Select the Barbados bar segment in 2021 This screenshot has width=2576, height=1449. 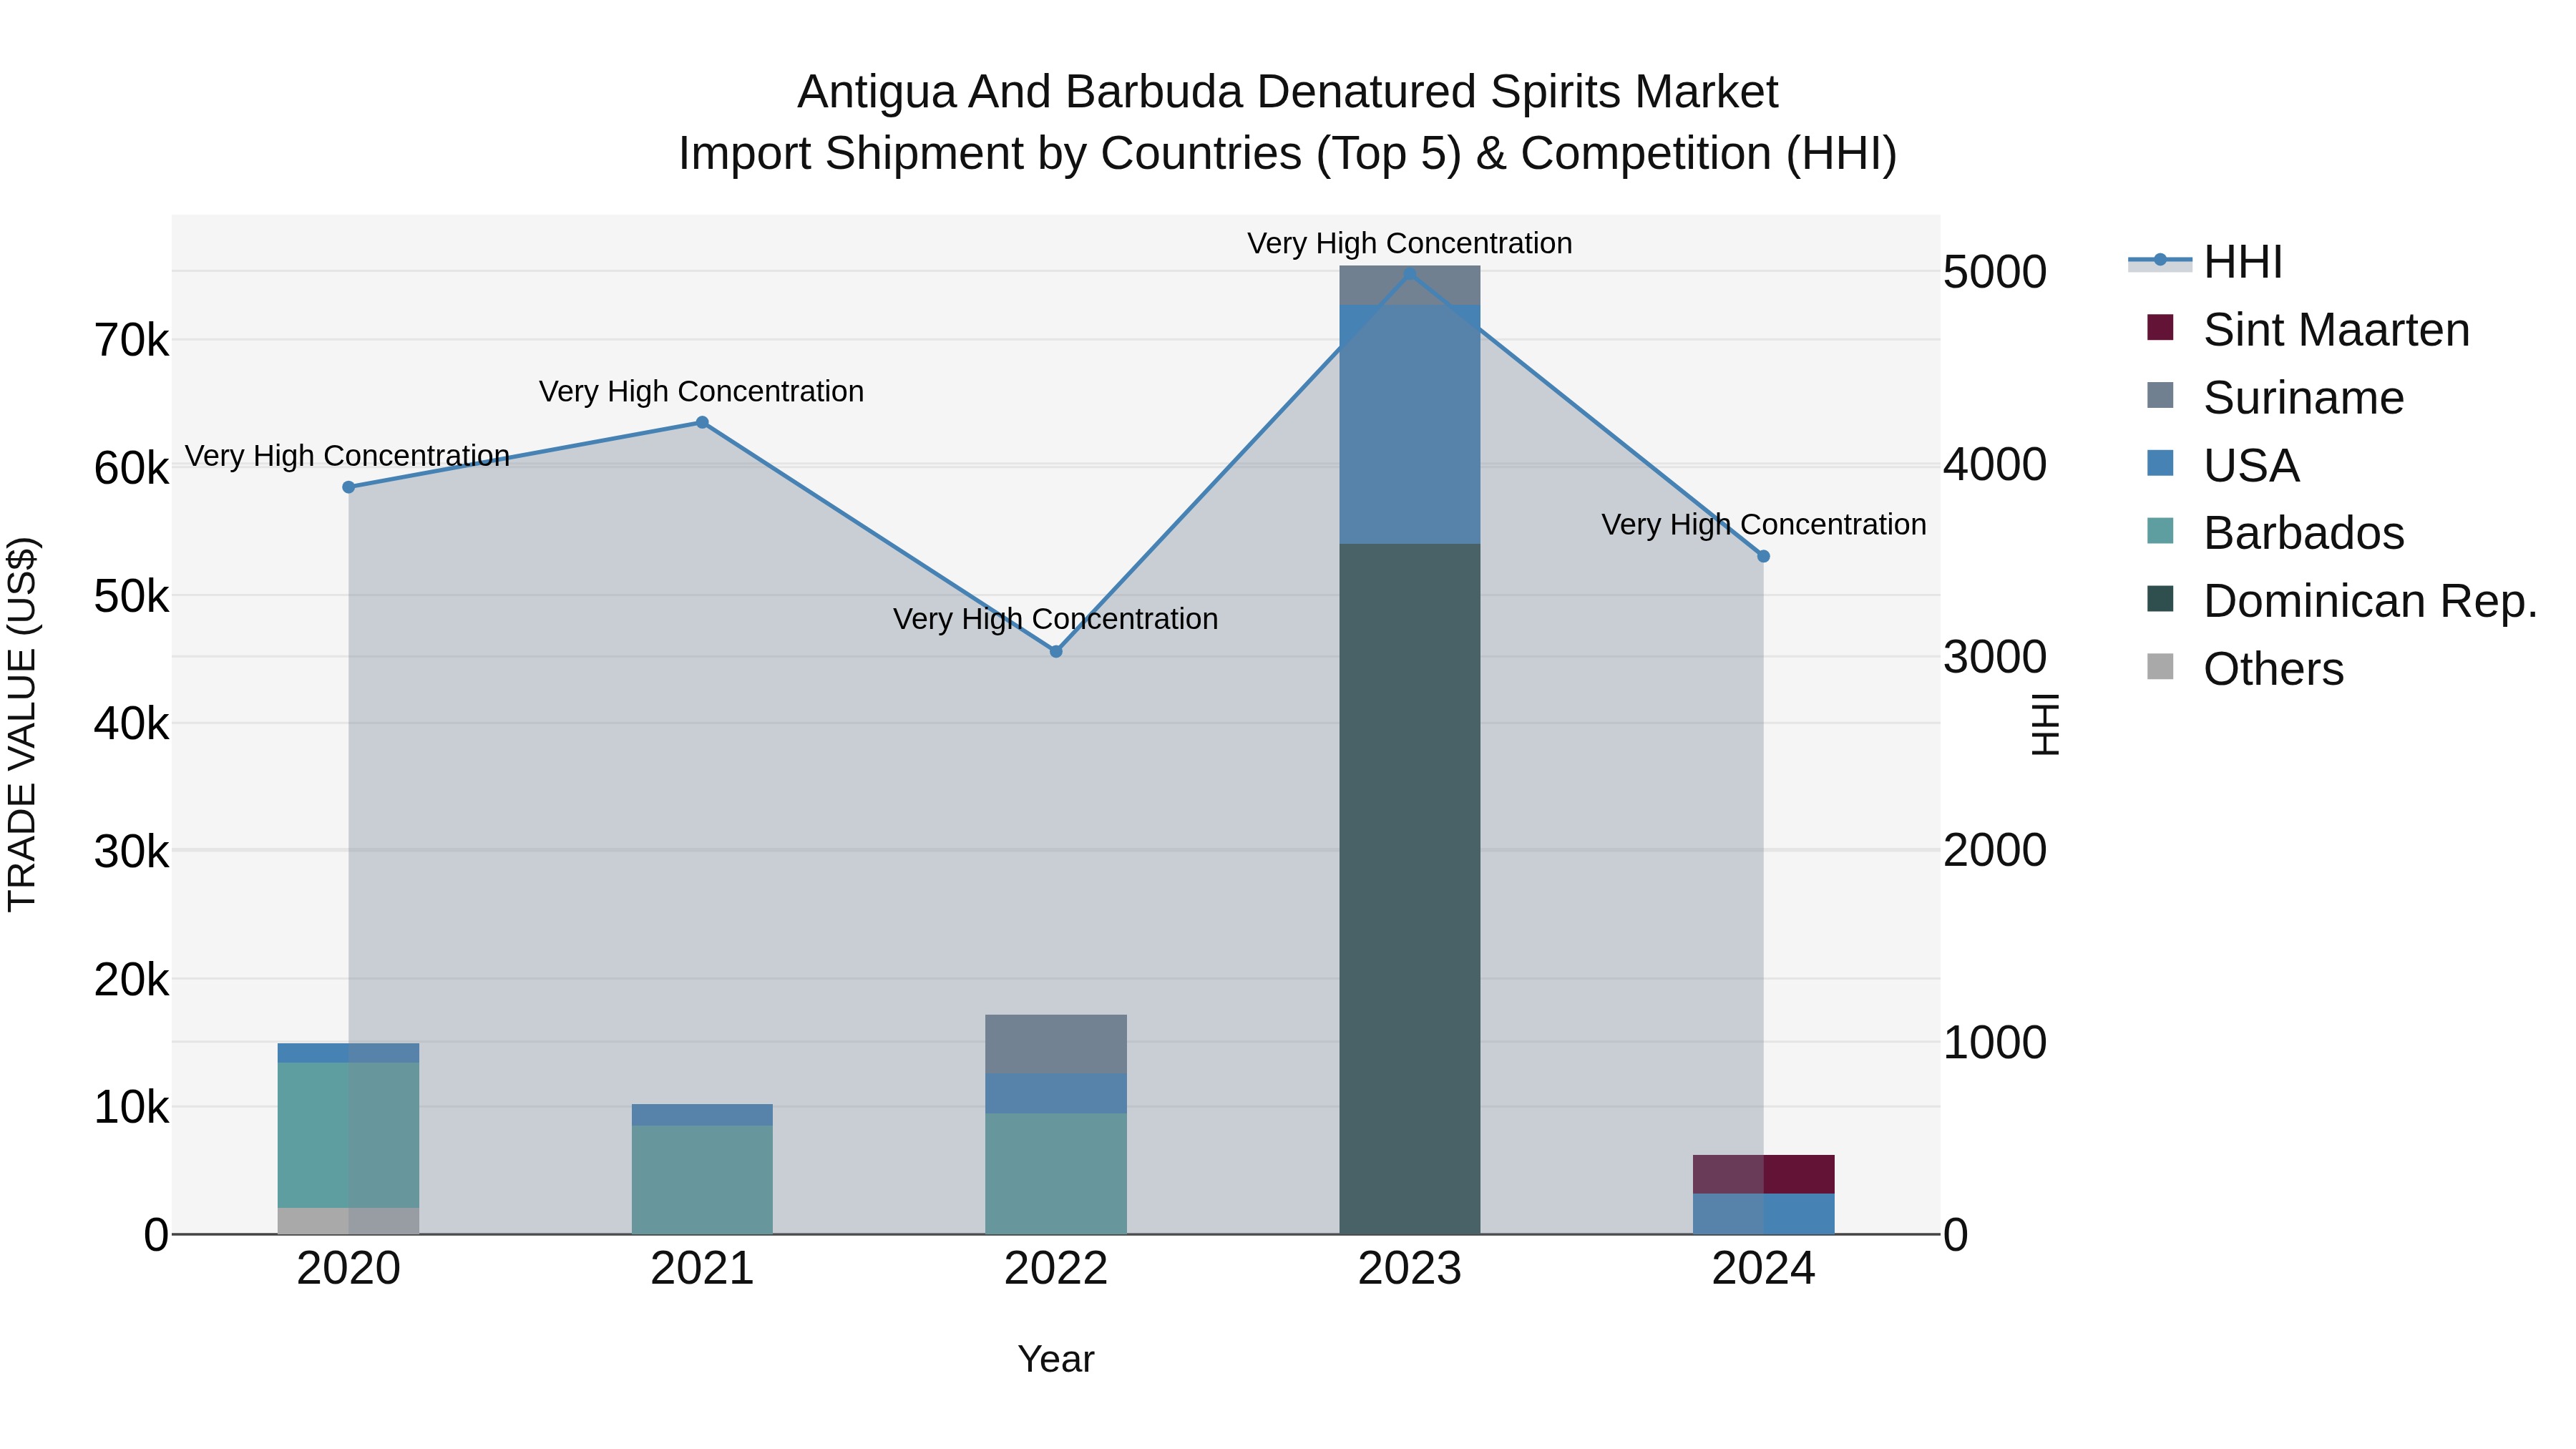click(x=702, y=1180)
